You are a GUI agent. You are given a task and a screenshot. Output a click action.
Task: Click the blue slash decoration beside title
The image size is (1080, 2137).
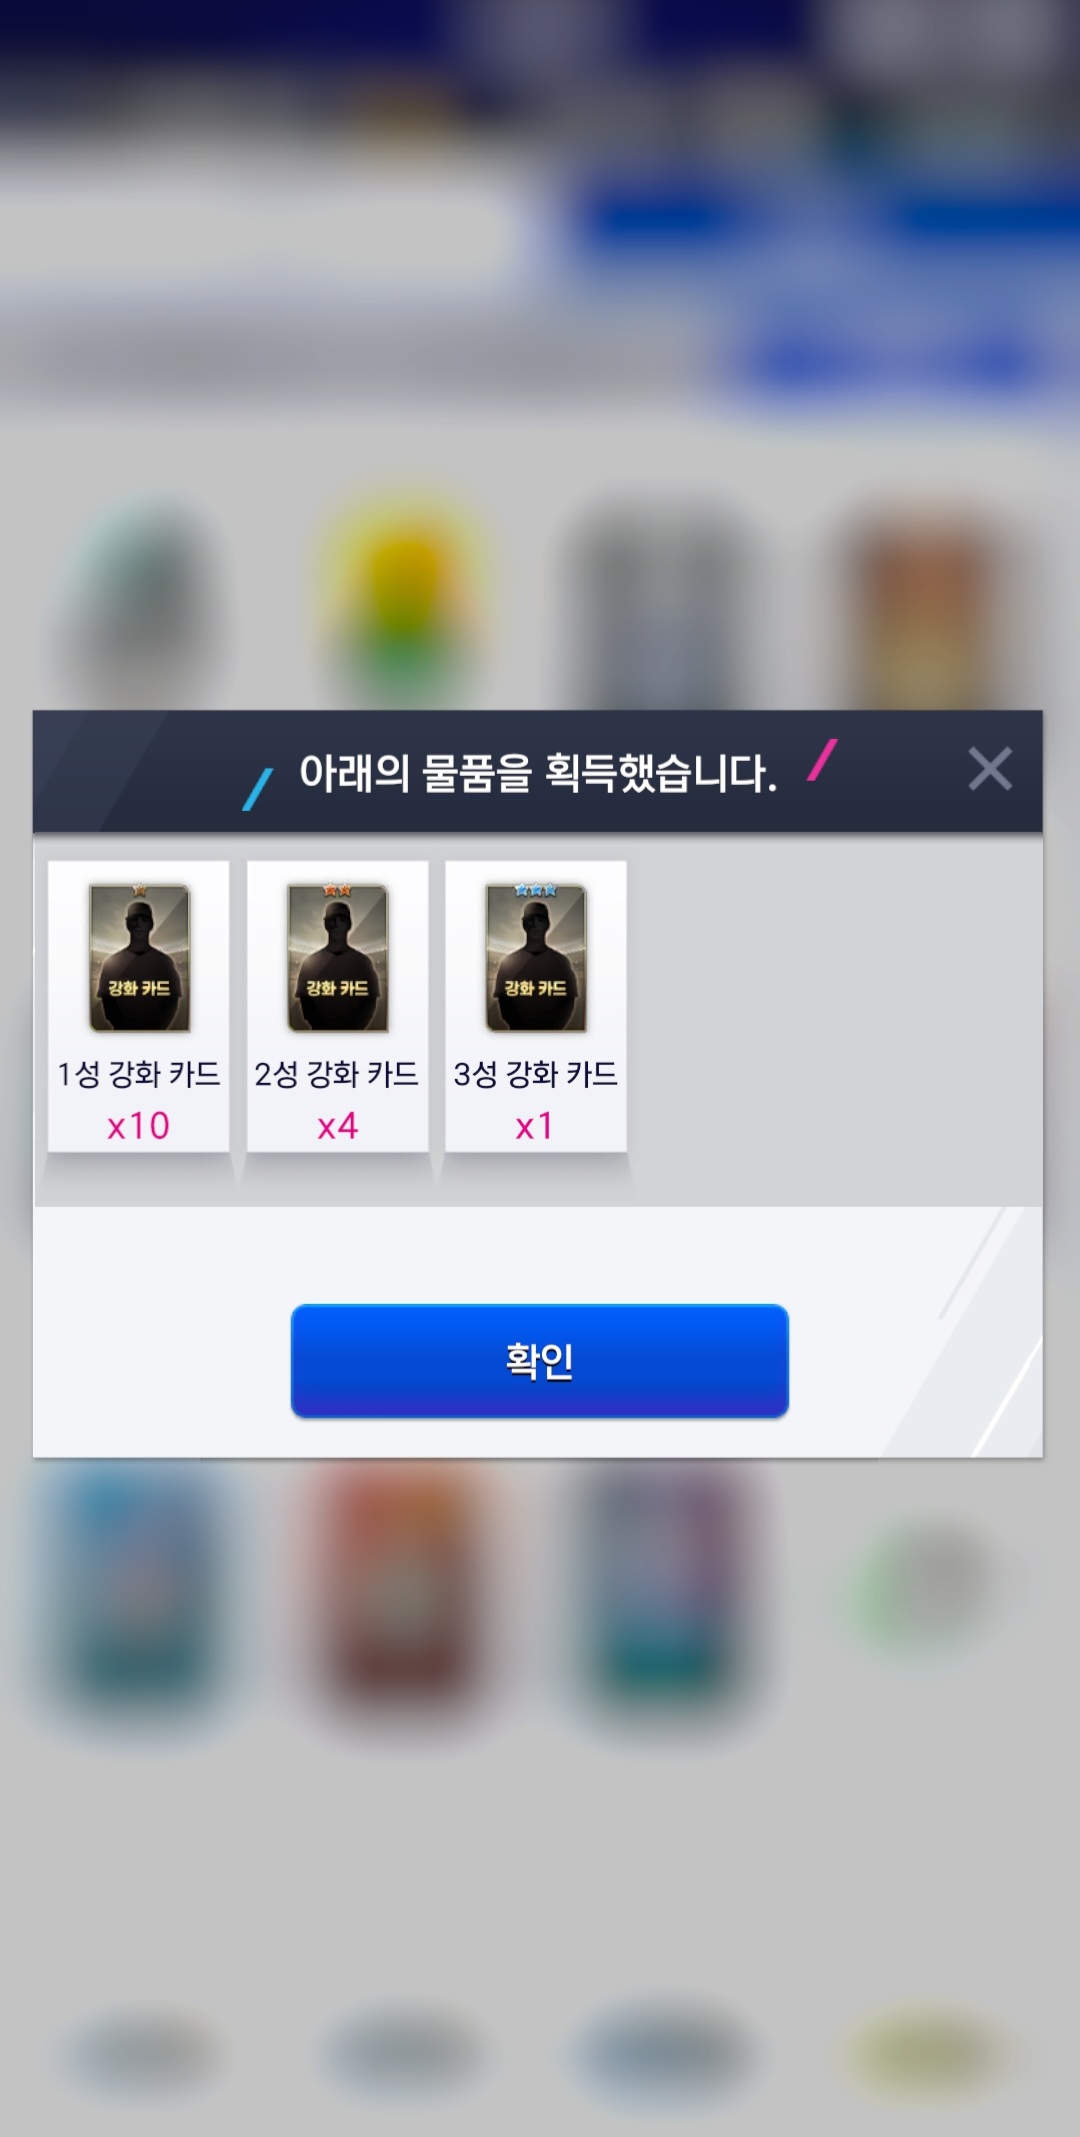click(x=258, y=789)
